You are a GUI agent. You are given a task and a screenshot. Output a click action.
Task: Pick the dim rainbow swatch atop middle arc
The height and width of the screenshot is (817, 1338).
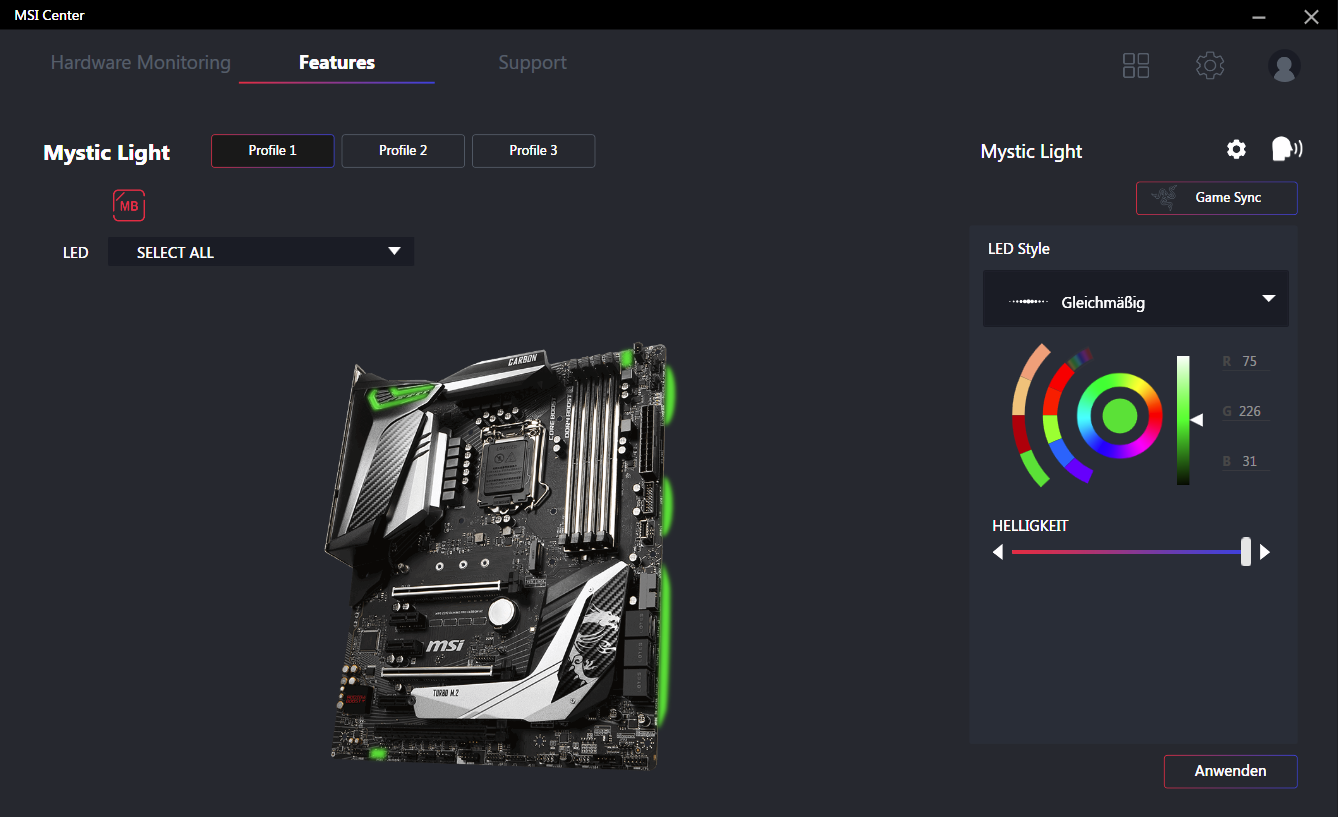pos(1080,358)
